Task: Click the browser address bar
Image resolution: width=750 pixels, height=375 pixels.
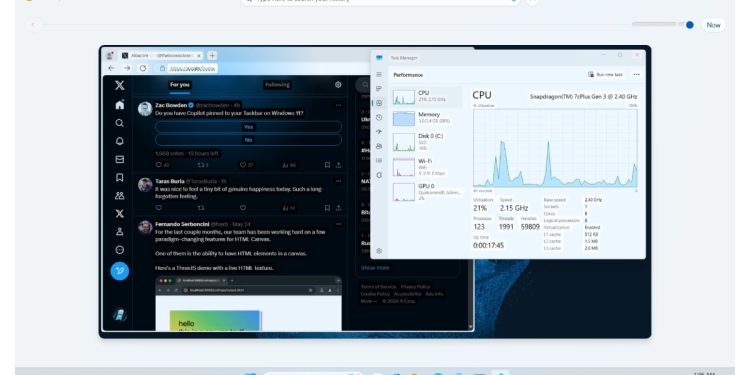Action: pyautogui.click(x=192, y=68)
